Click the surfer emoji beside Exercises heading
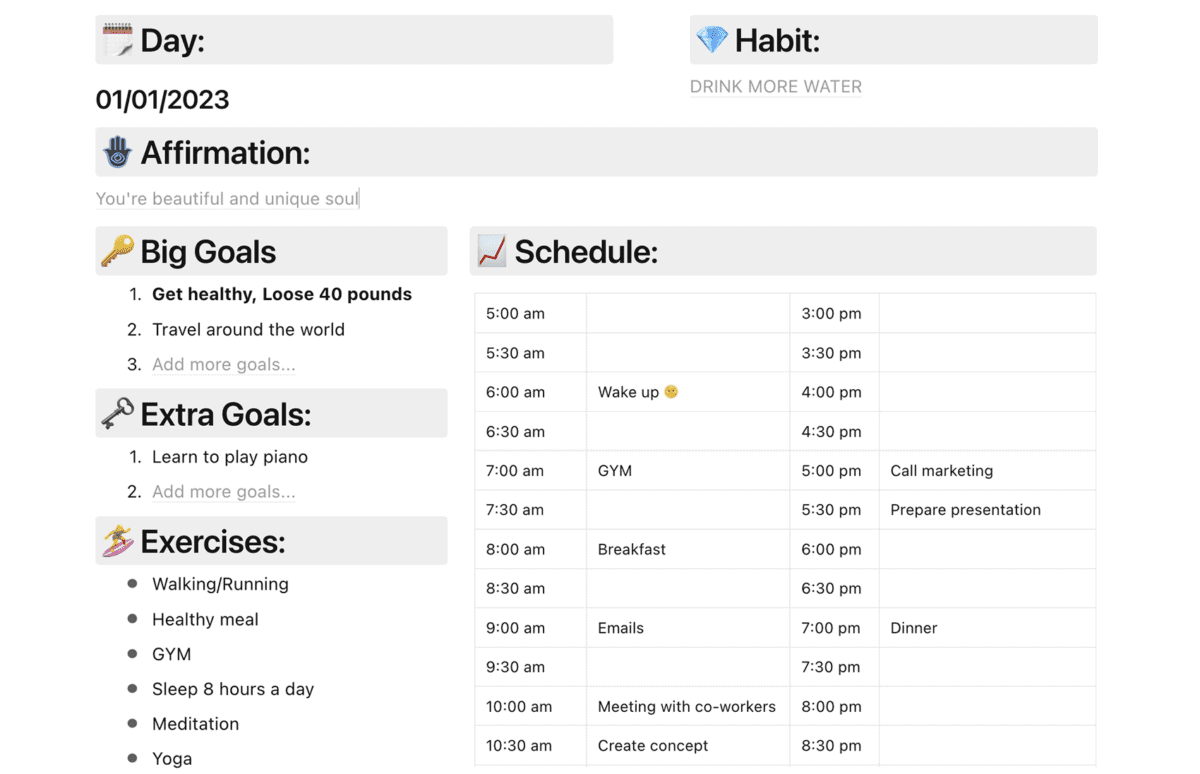This screenshot has height=774, width=1200. [118, 541]
